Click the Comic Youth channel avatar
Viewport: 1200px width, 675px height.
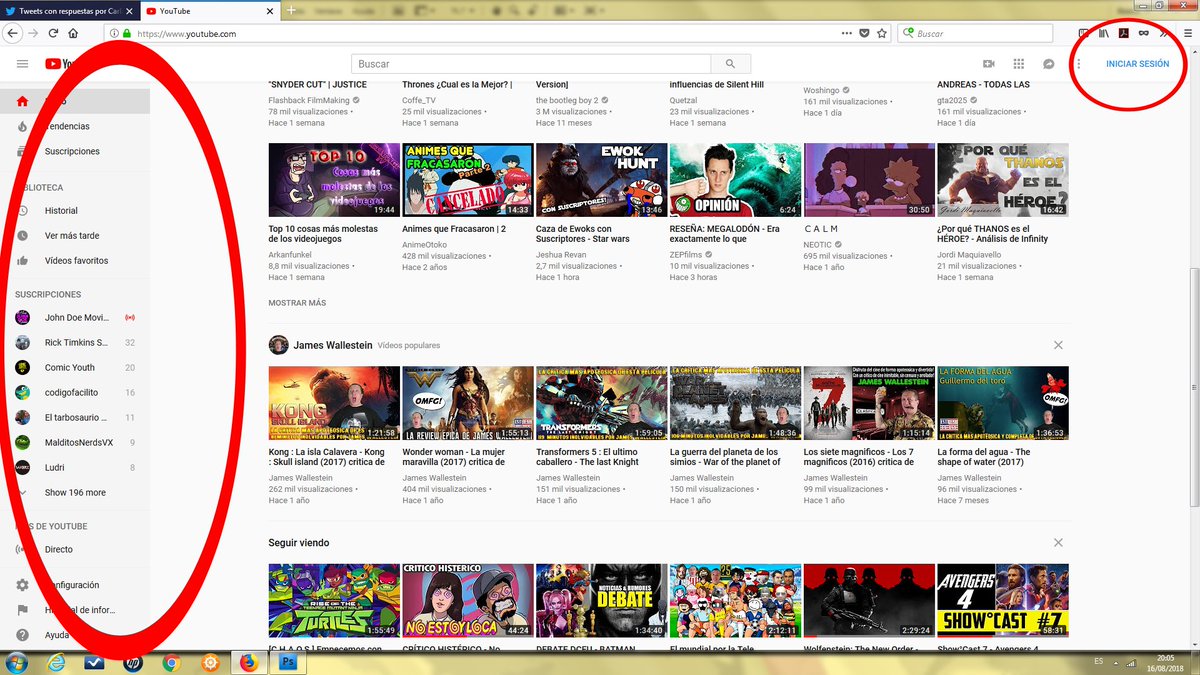22,367
